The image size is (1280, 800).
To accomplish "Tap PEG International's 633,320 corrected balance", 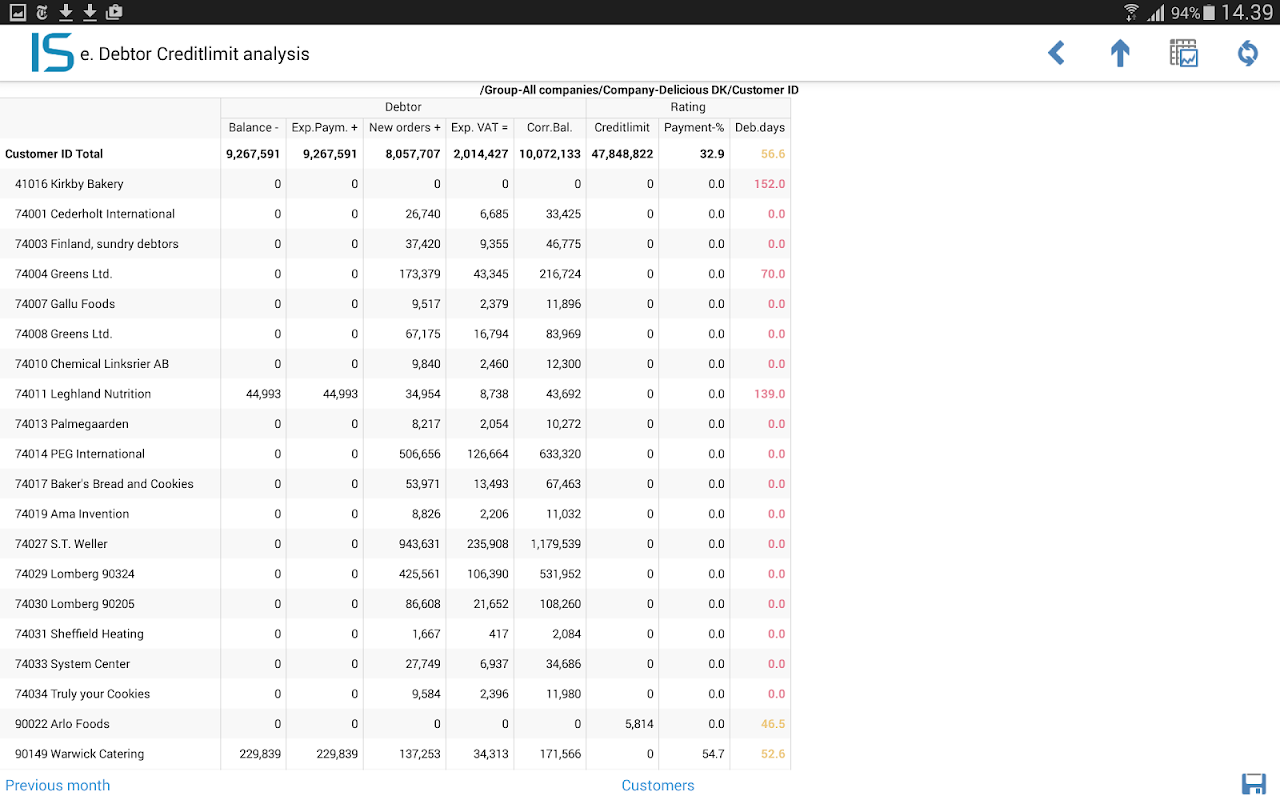I will (x=558, y=454).
